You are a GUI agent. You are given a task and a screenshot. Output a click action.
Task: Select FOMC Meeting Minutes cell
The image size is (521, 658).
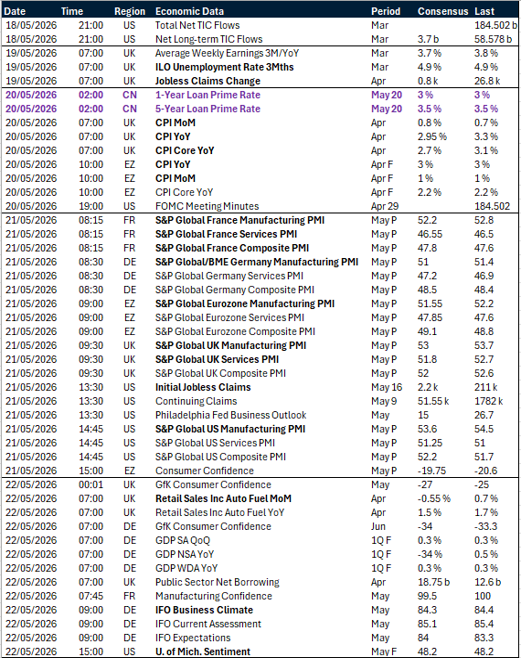pyautogui.click(x=207, y=206)
